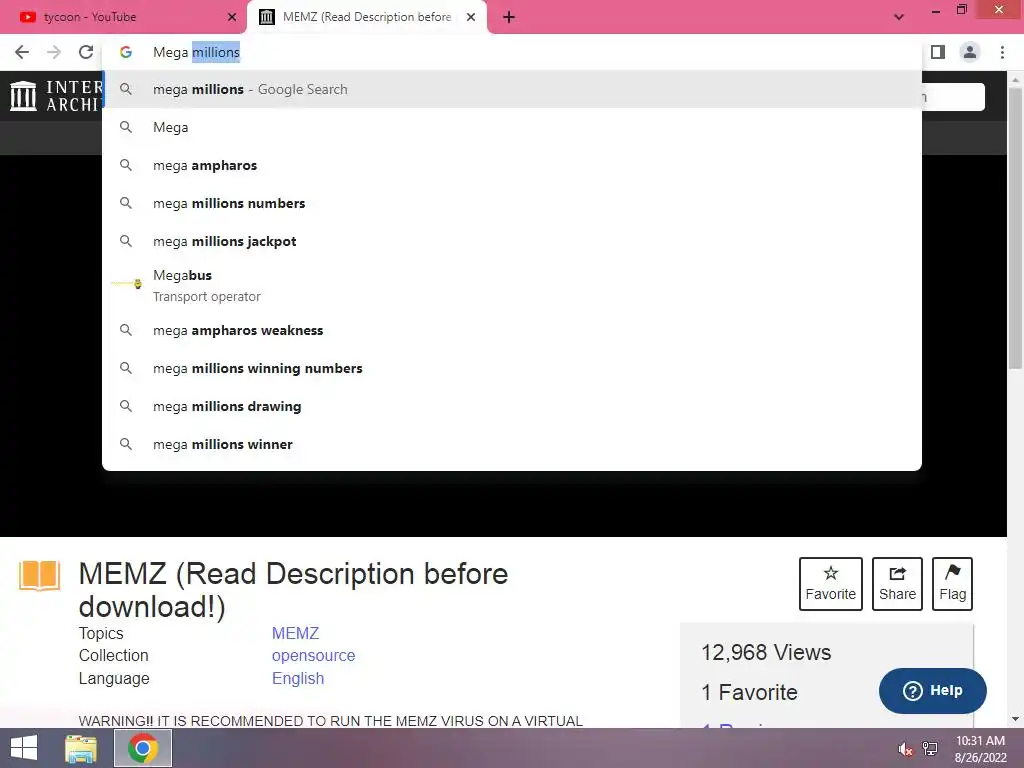Open Chrome three-dot menu
The image size is (1024, 768).
[1002, 52]
